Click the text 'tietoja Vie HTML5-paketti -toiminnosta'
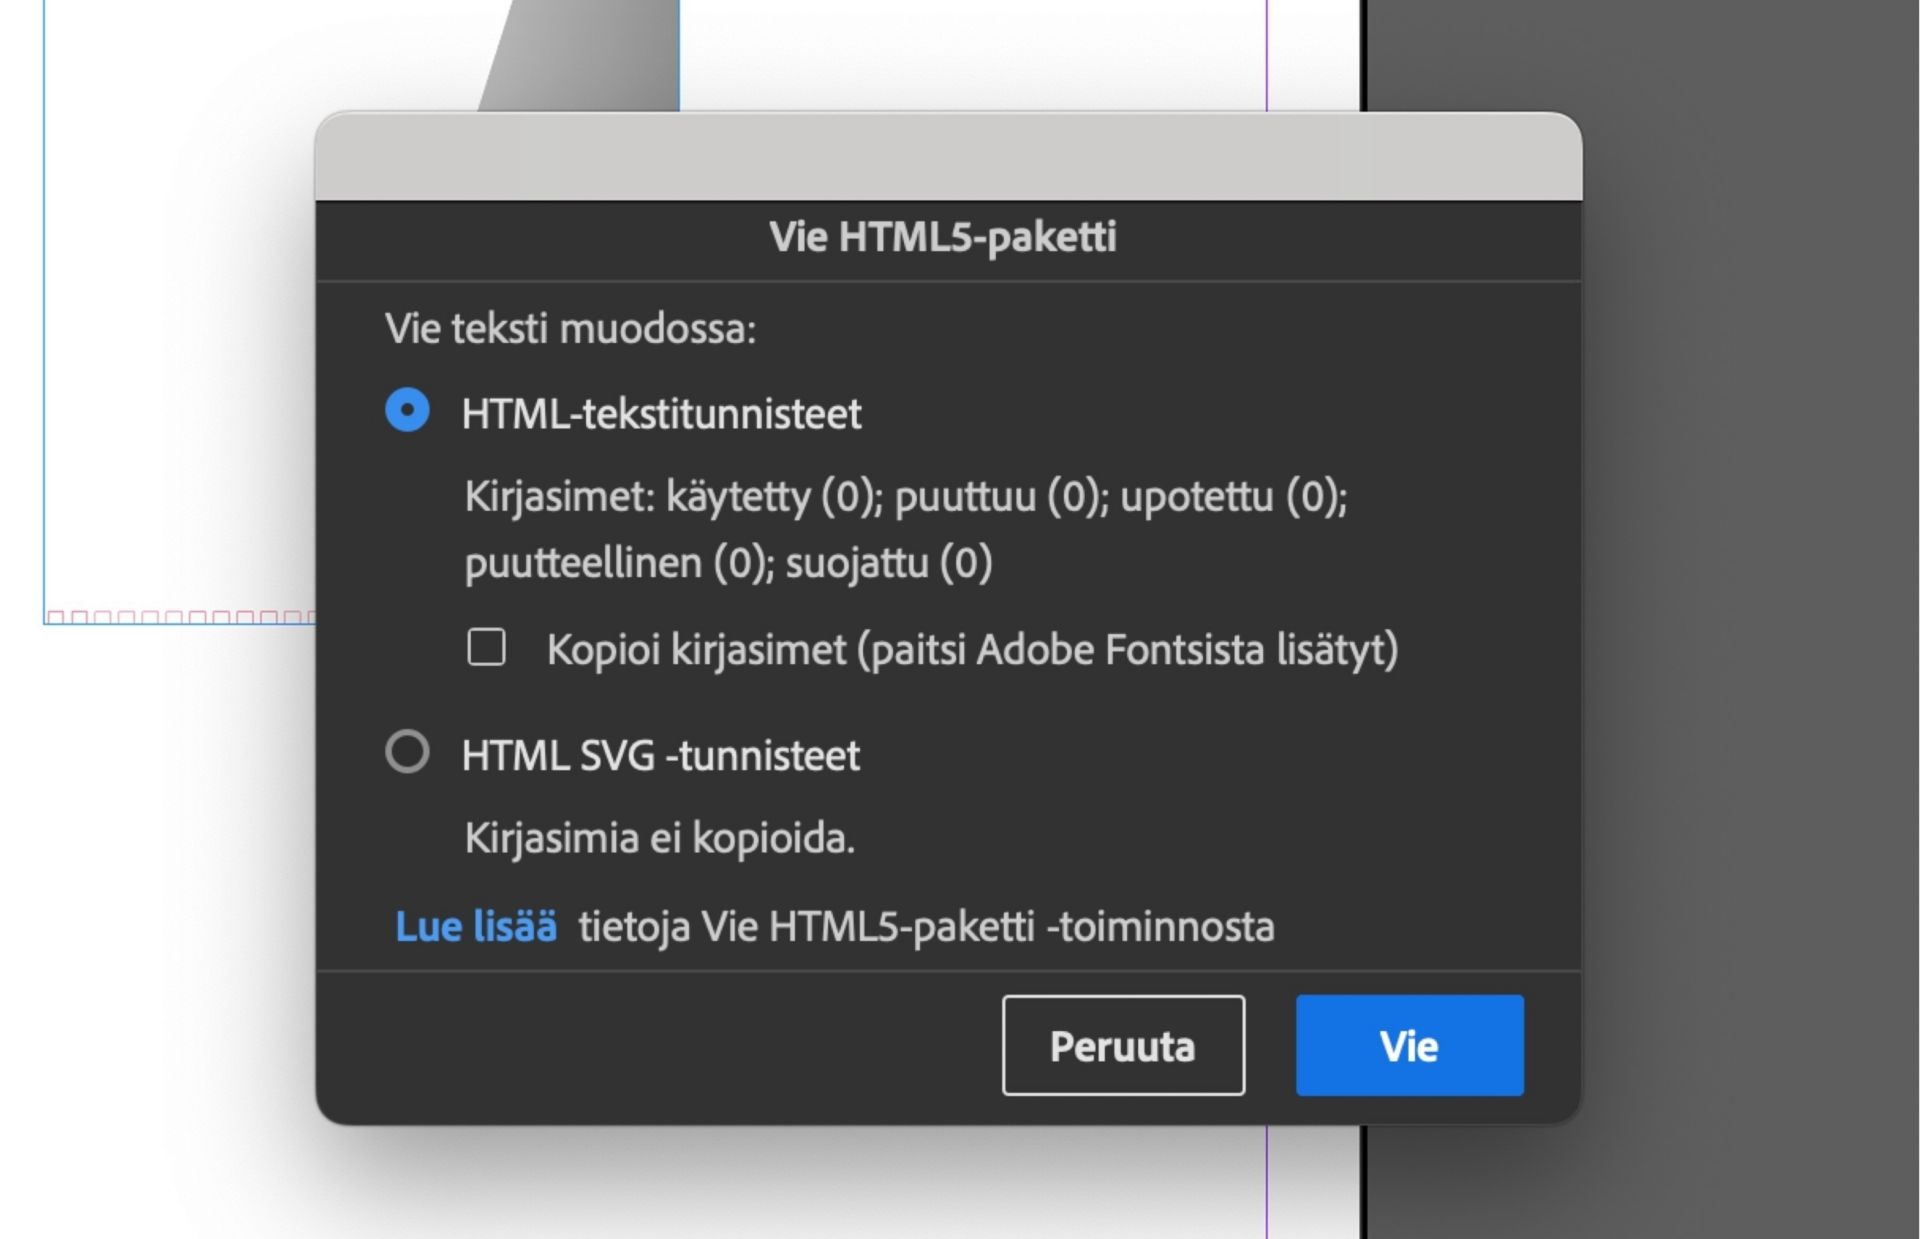The height and width of the screenshot is (1239, 1920). tap(925, 927)
